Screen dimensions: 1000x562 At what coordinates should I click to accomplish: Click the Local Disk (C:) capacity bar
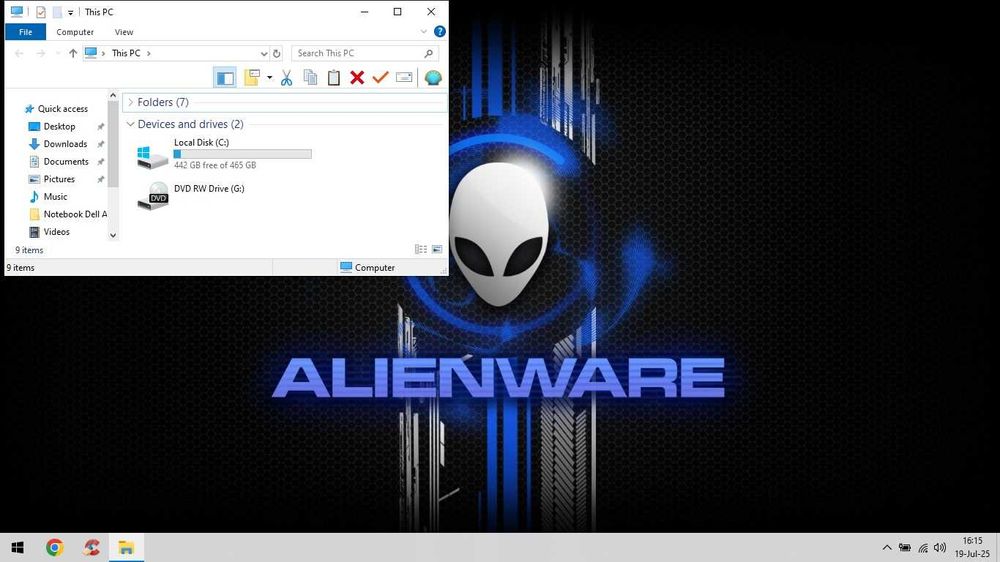tap(242, 154)
